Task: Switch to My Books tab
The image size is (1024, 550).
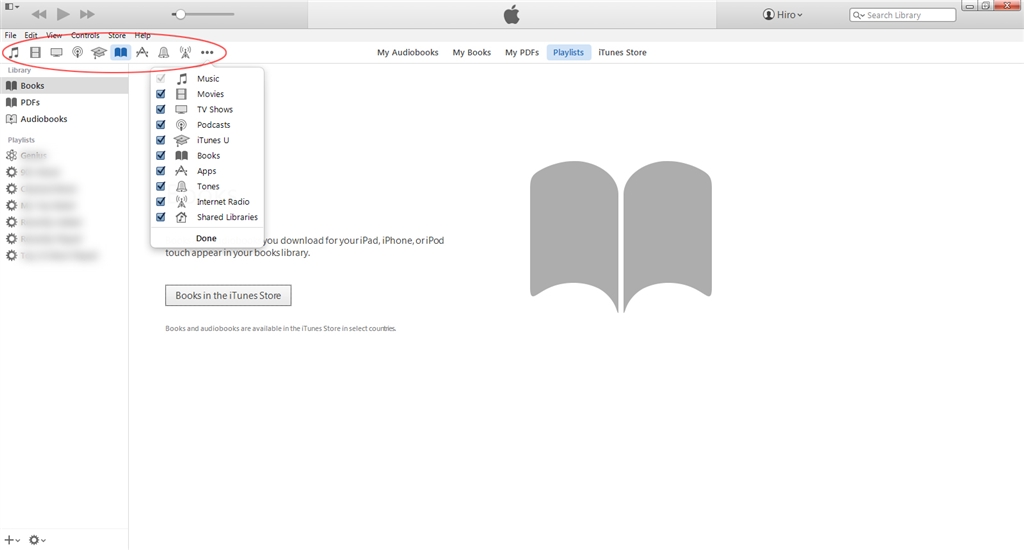Action: 472,52
